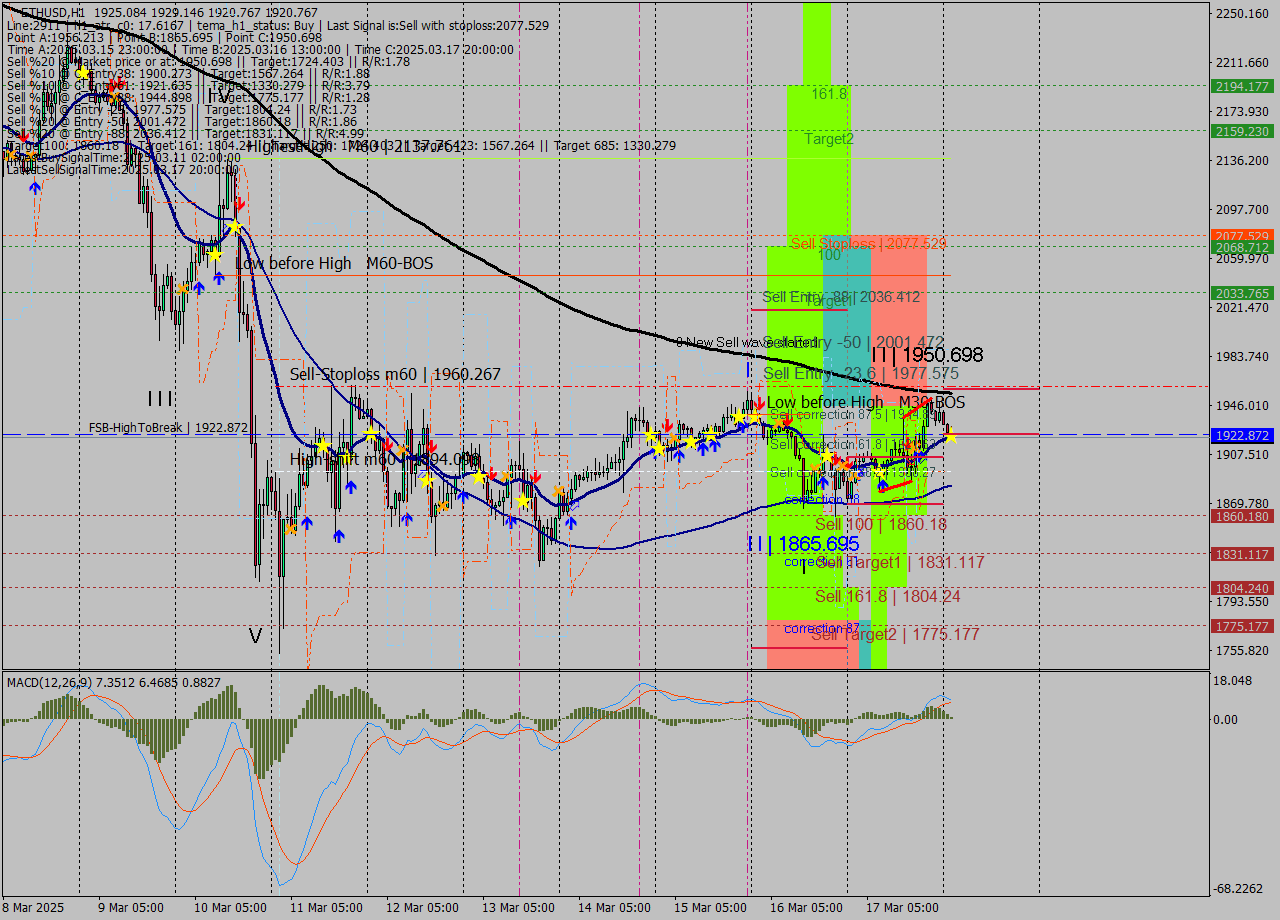Select the green 2194.177 price axis tag

(x=1241, y=87)
